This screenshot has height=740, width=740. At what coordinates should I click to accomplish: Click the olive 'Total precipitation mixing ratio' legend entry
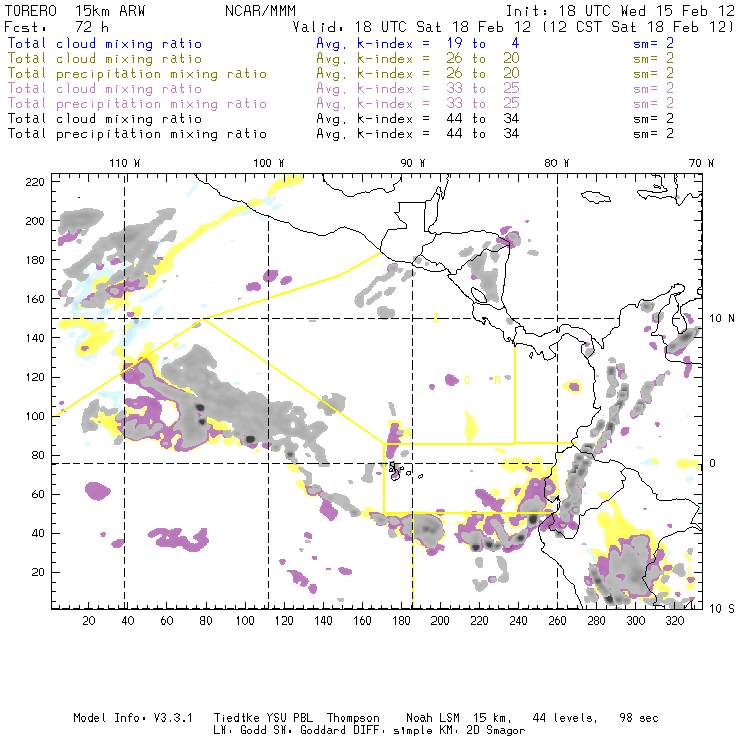(137, 74)
